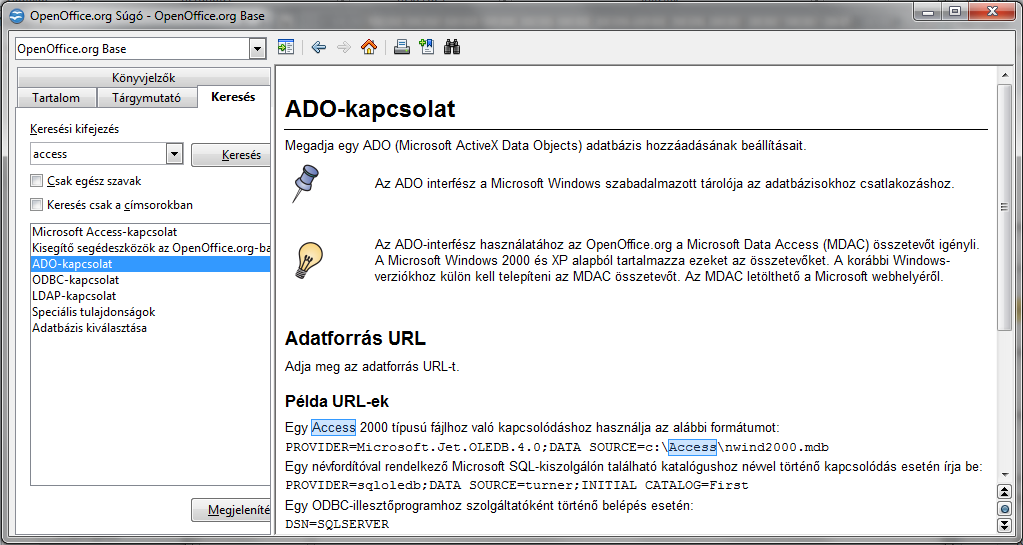Screen dimensions: 1023x545
Task: Click the pushpin note icon
Action: tap(306, 183)
